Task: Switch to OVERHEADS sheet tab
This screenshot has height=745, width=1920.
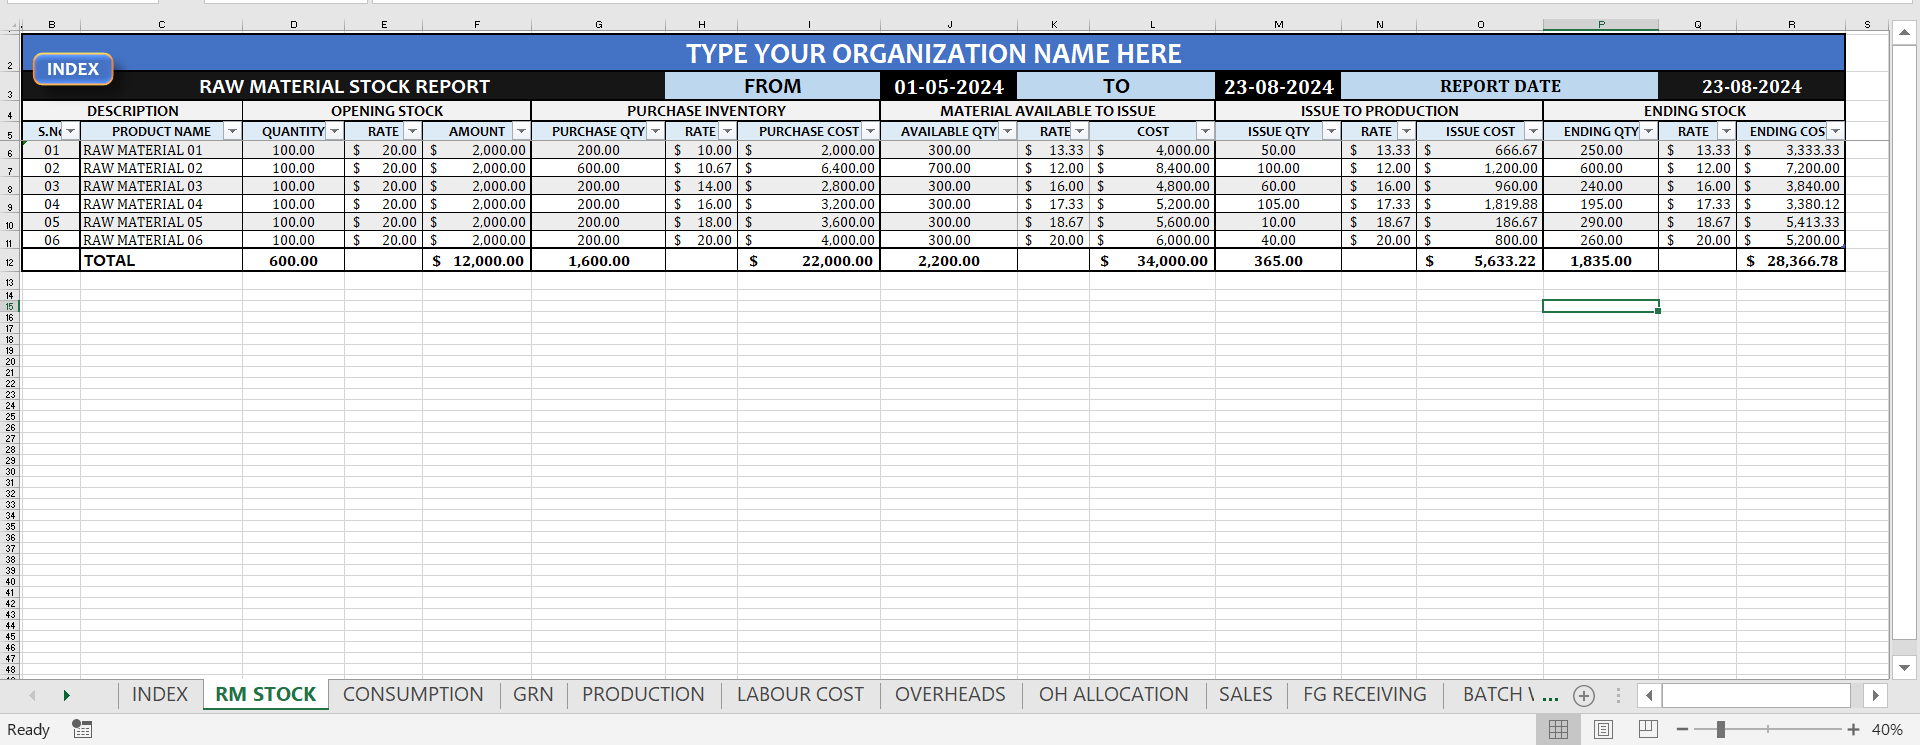Action: 950,695
